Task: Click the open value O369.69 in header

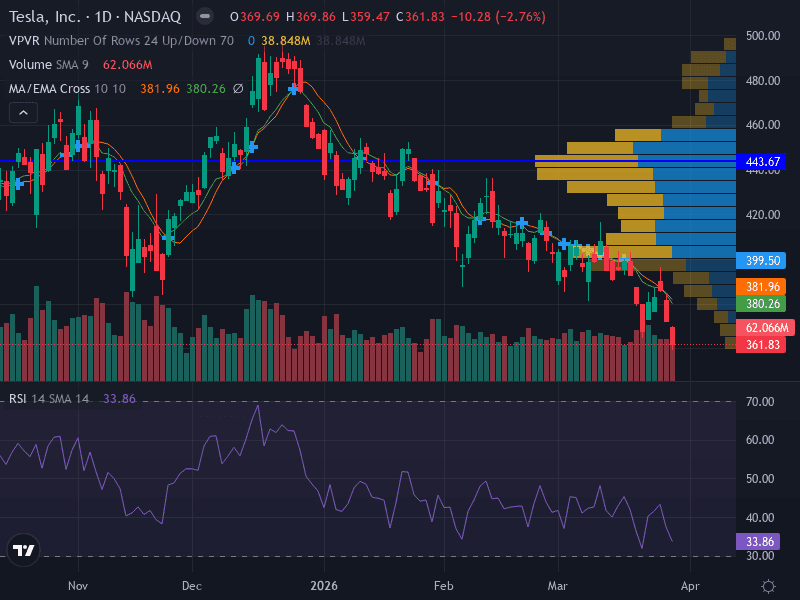Action: (x=255, y=17)
